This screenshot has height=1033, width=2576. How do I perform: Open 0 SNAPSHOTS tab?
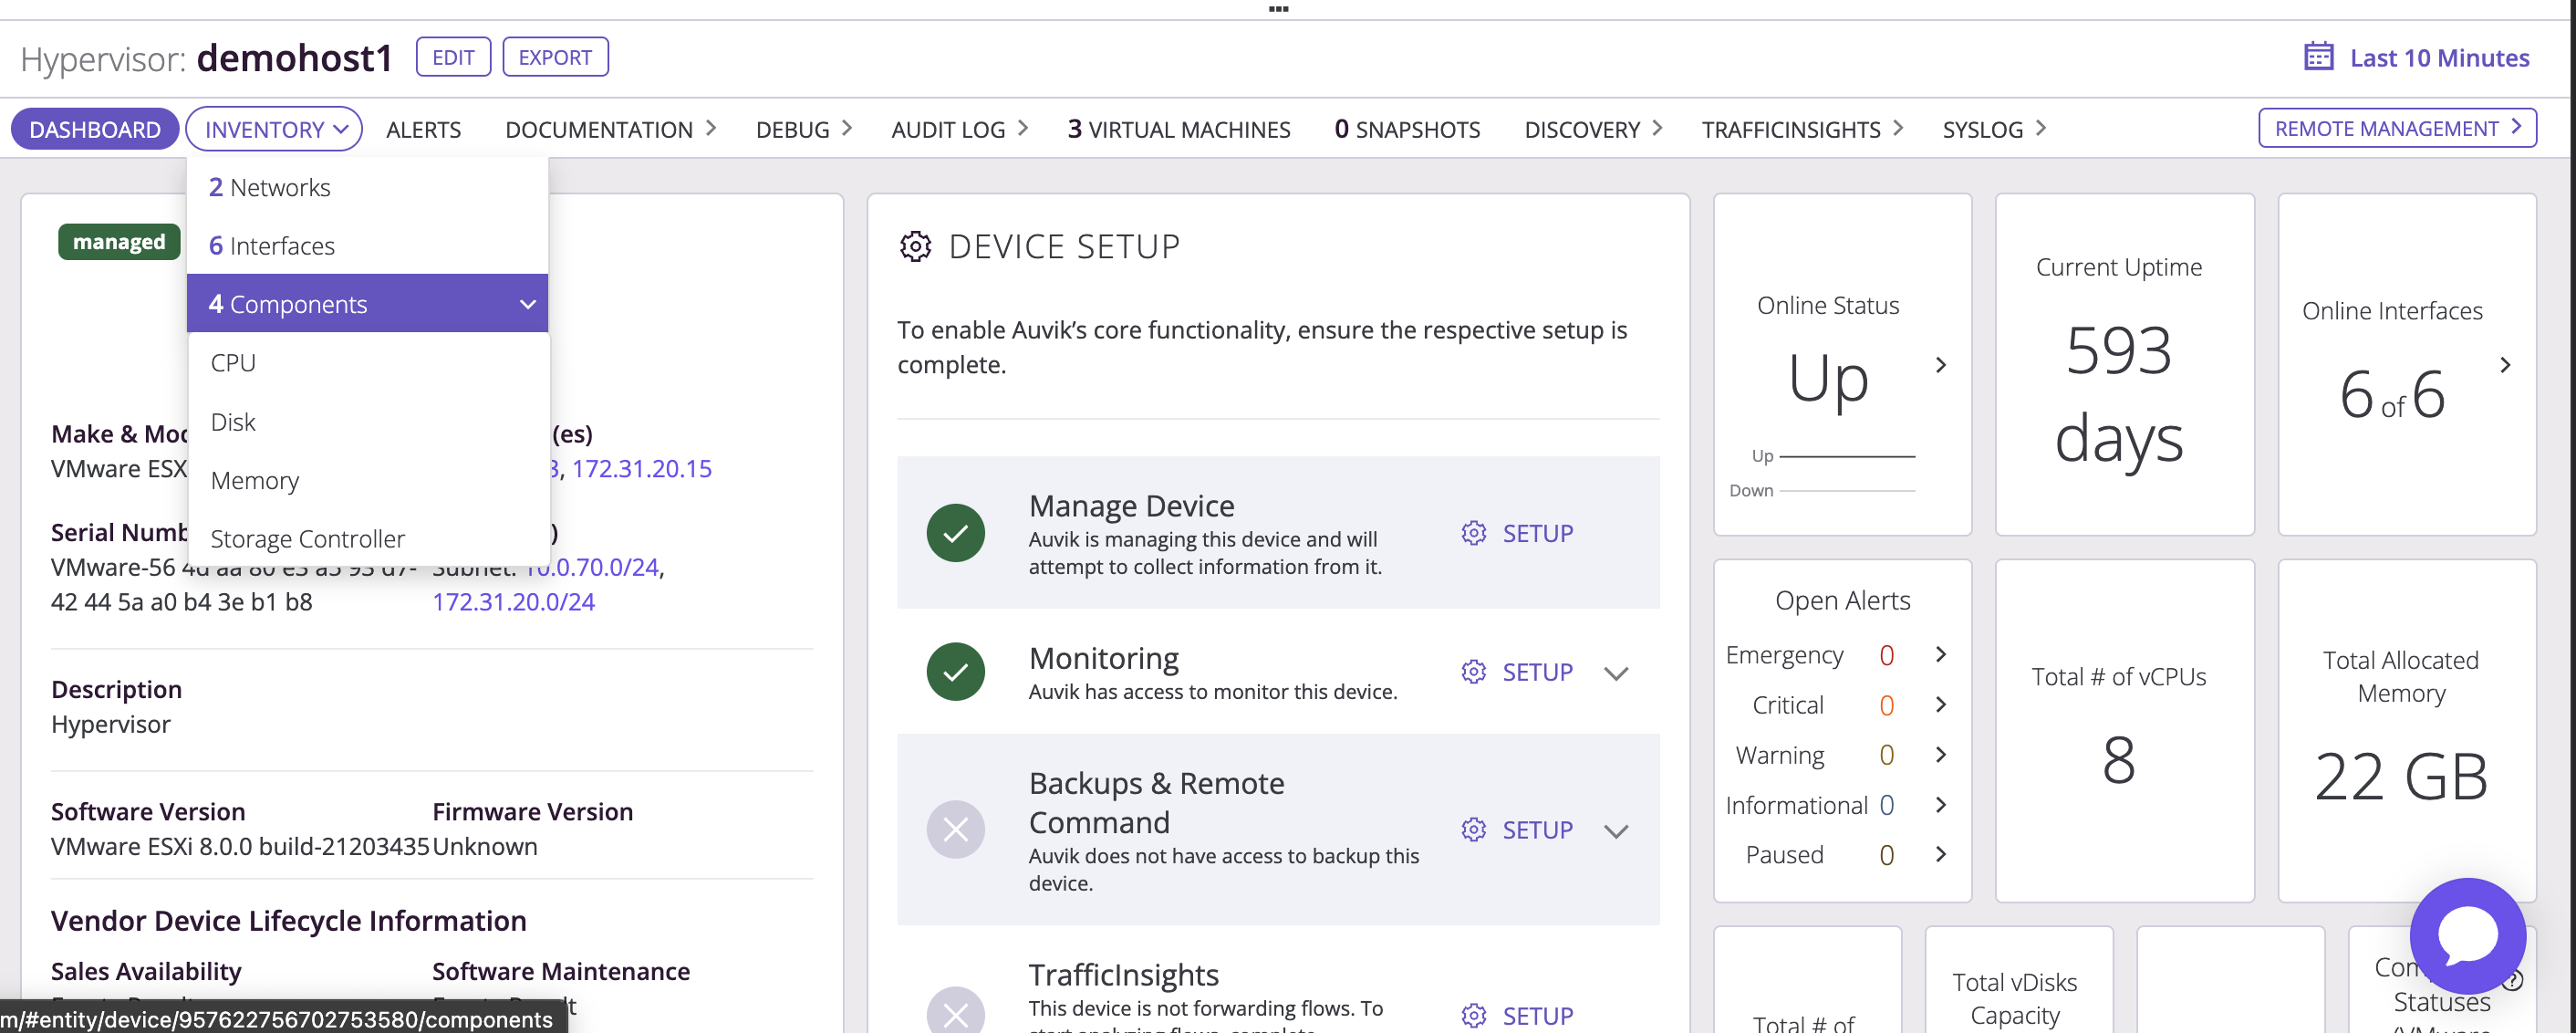pos(1407,129)
